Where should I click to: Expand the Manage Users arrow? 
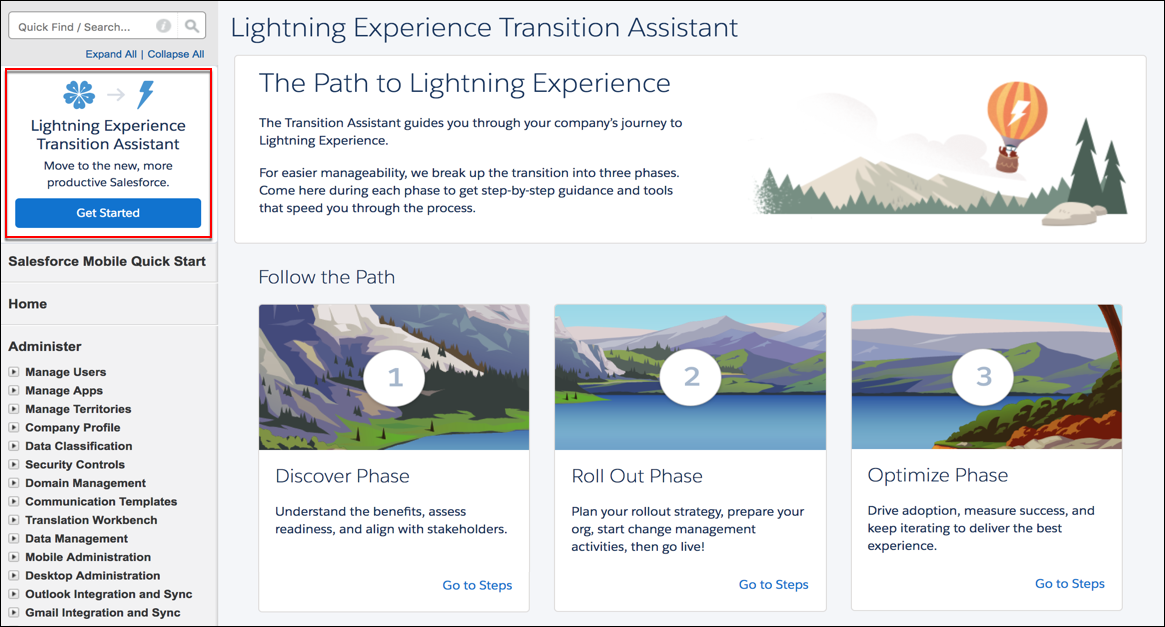(x=13, y=371)
